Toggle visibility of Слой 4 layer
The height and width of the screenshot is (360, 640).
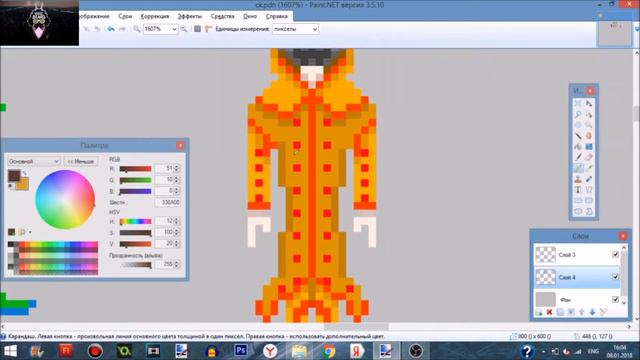click(x=616, y=277)
